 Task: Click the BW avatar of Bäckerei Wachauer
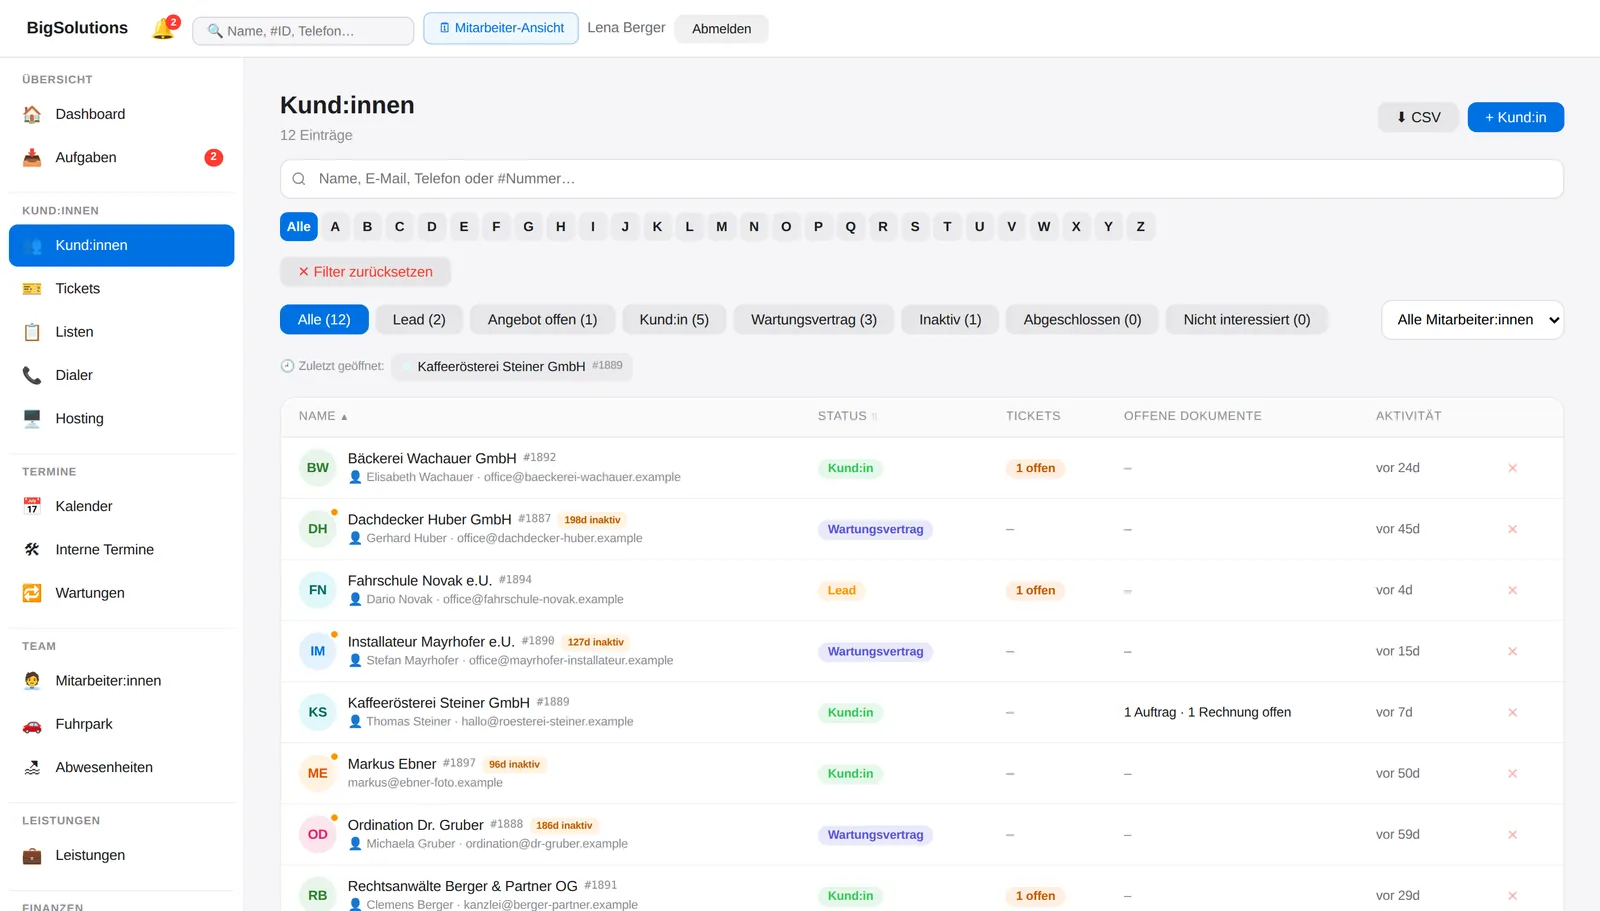317,467
